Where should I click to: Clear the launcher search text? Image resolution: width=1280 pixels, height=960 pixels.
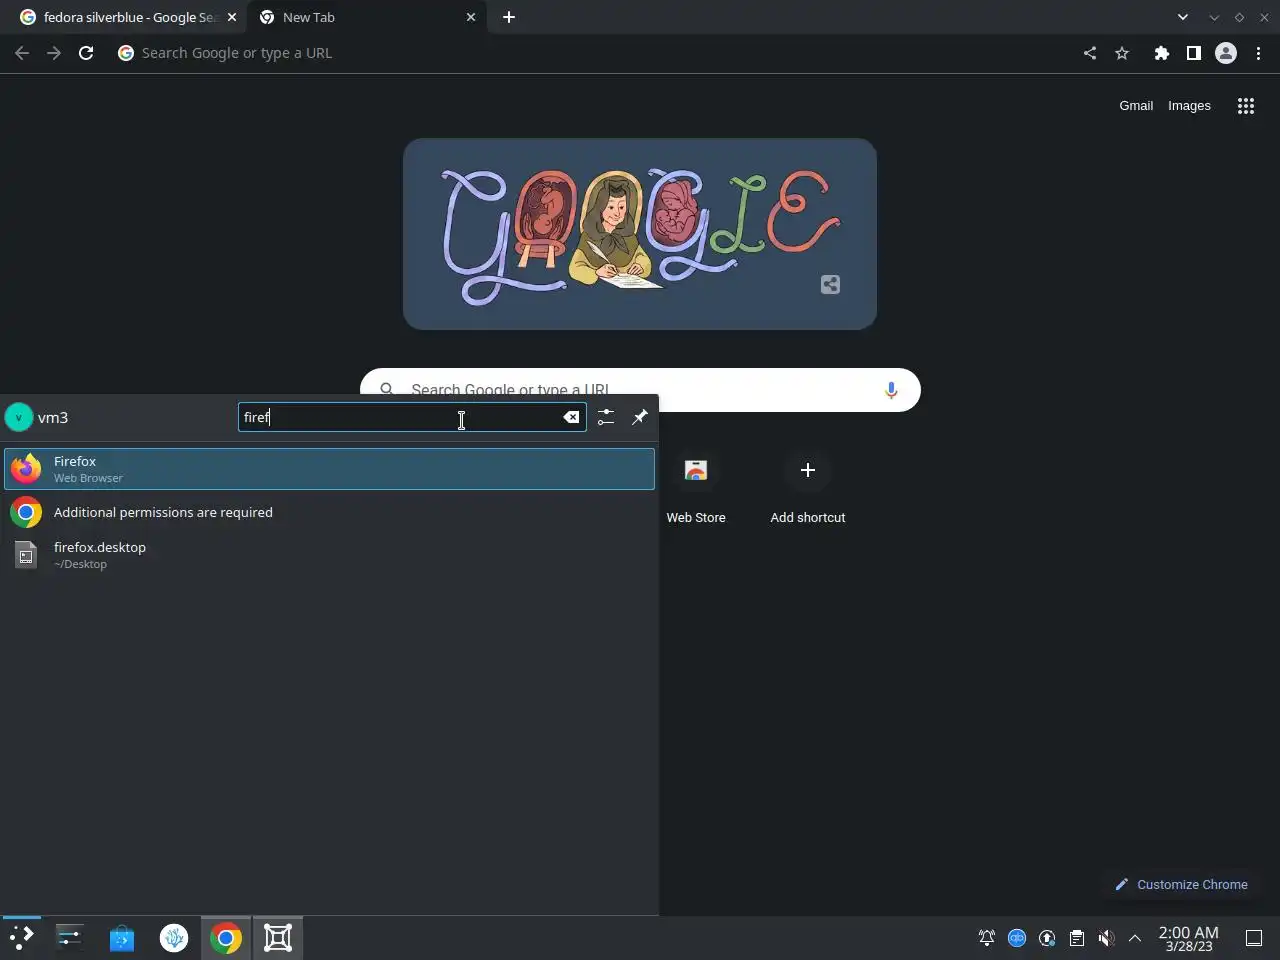click(571, 417)
